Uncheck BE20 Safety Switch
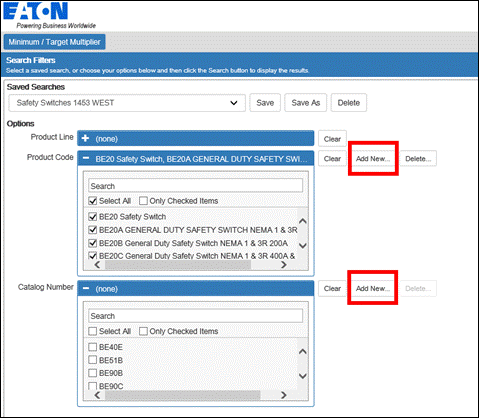479x418 pixels. coord(93,217)
